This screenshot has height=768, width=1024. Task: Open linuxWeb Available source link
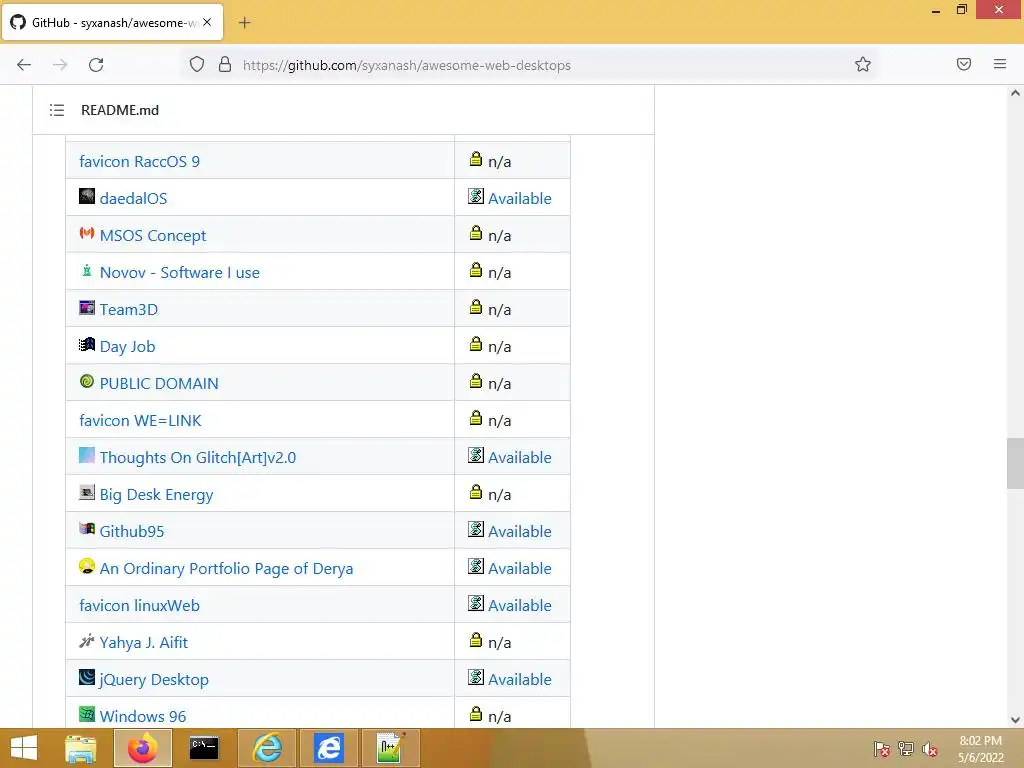[x=520, y=605]
